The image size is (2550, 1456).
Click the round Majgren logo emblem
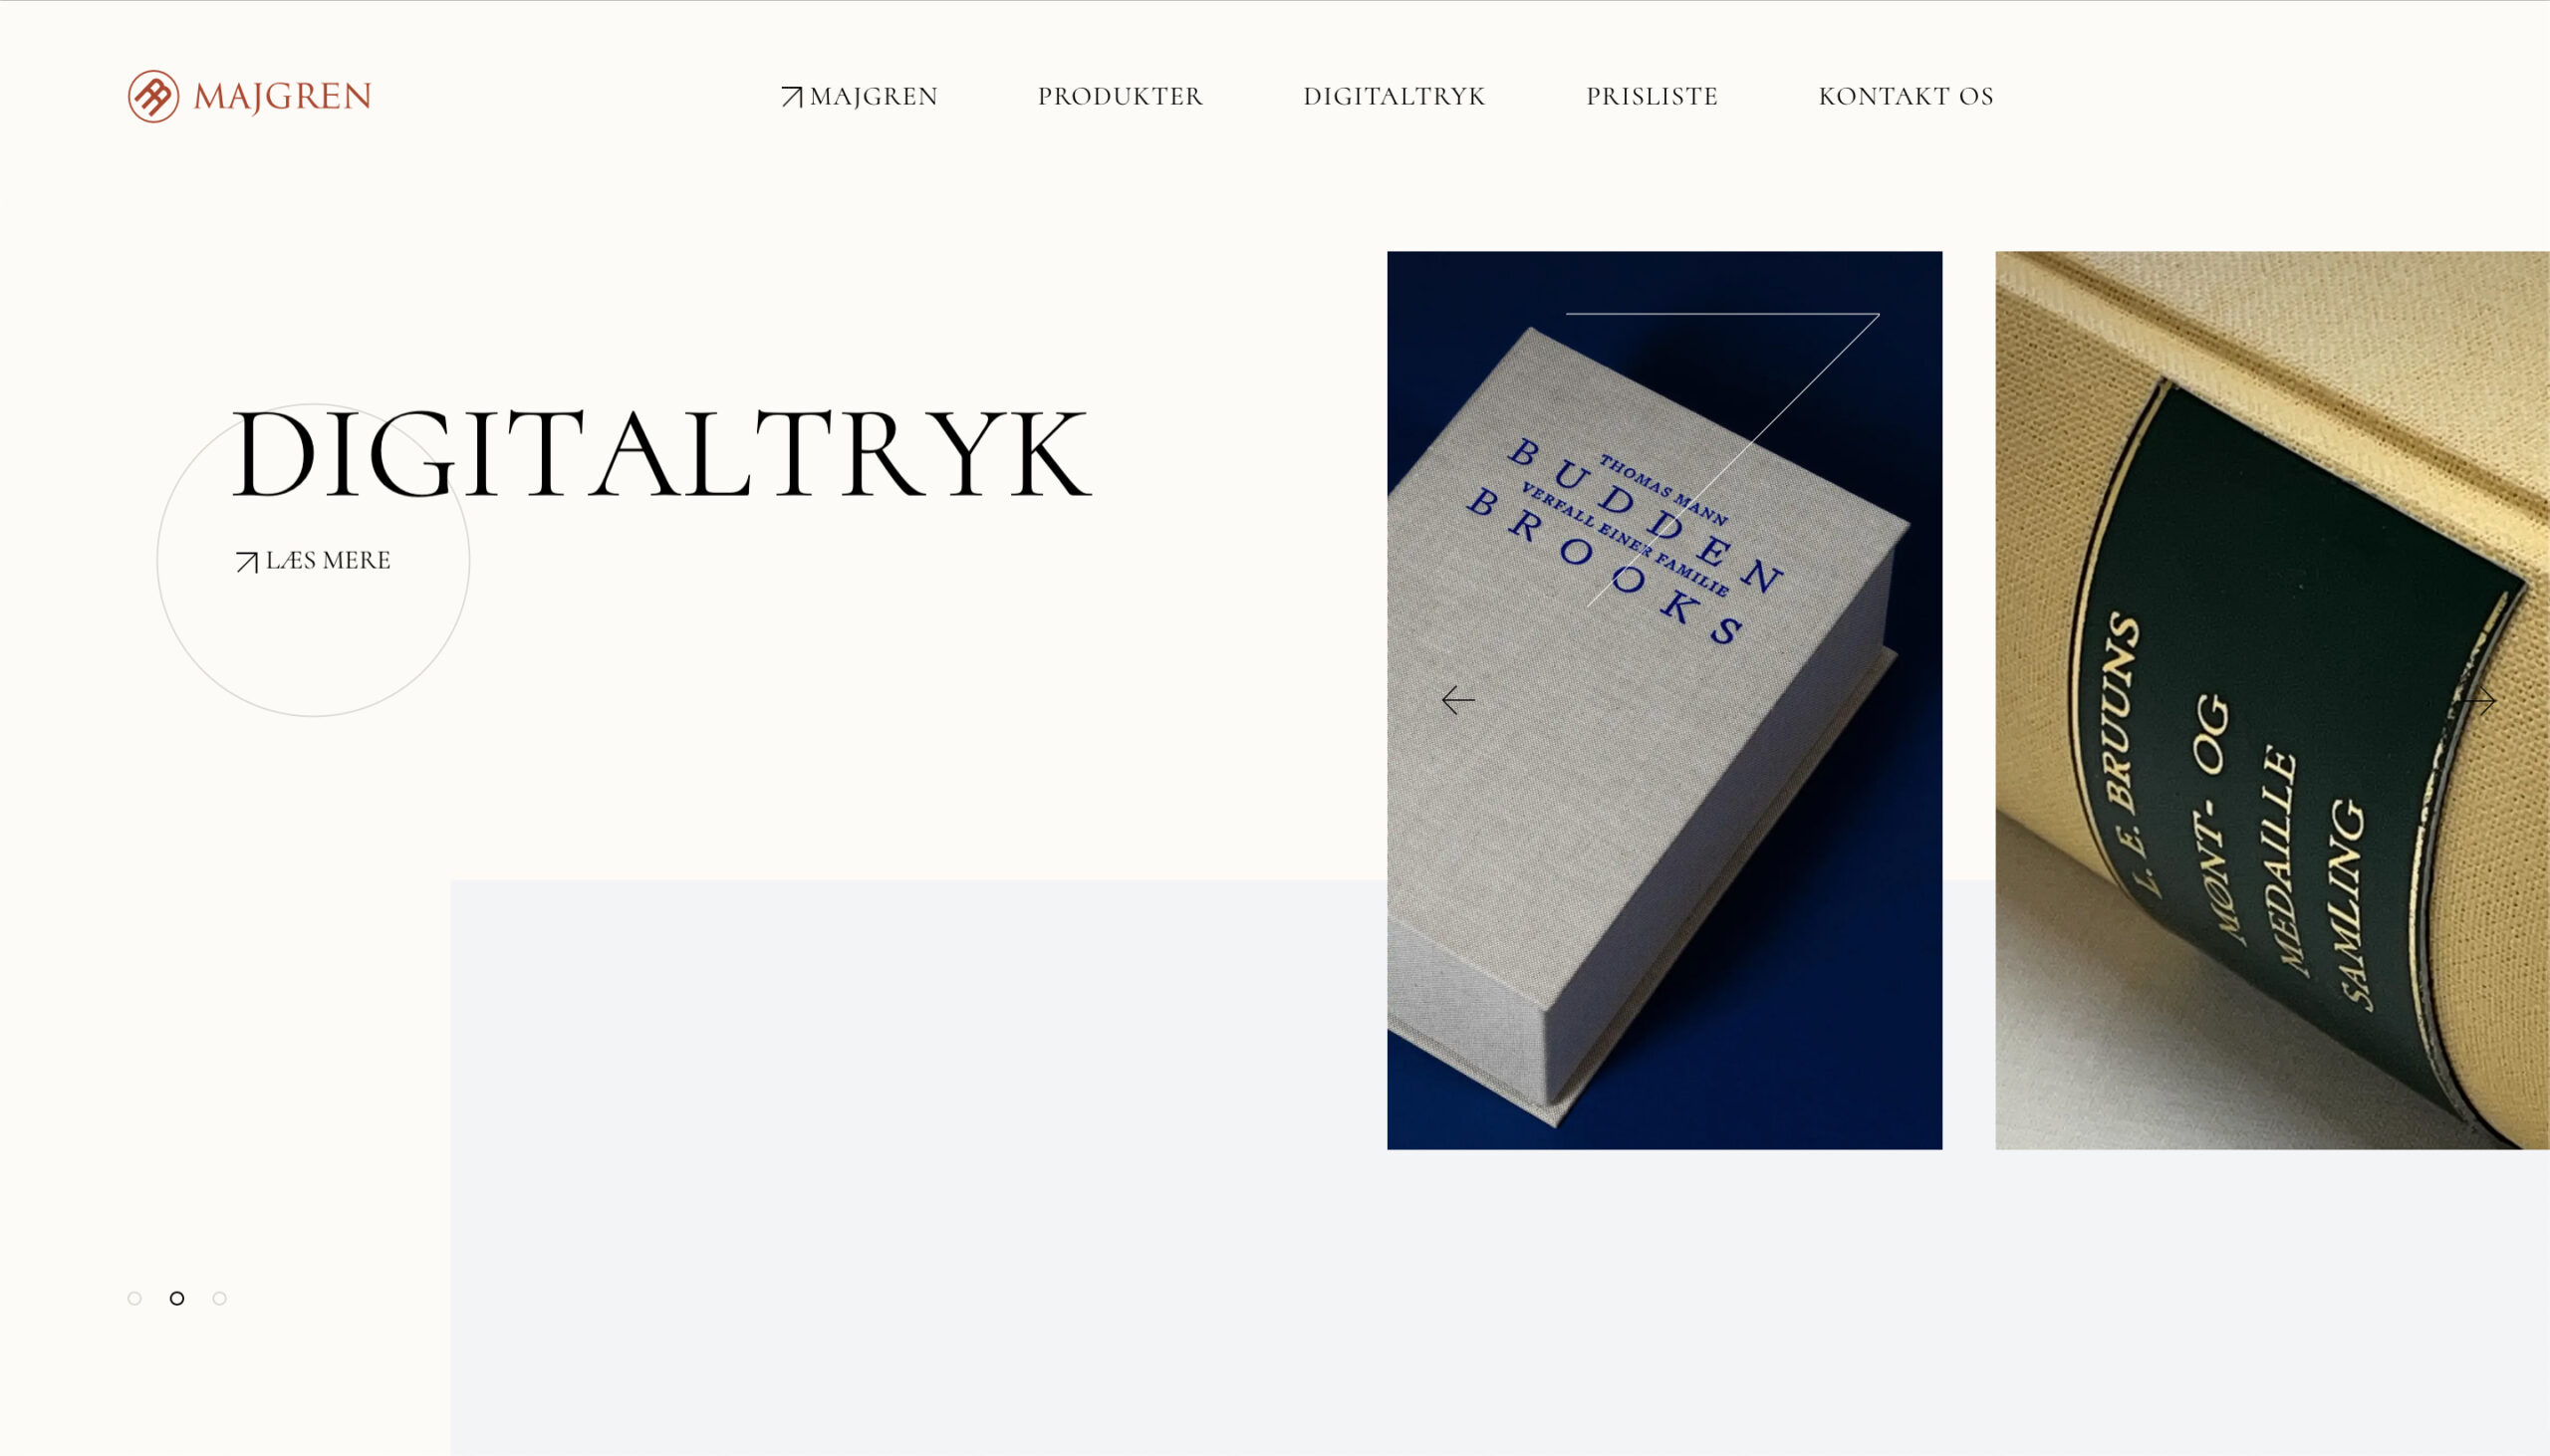coord(153,96)
